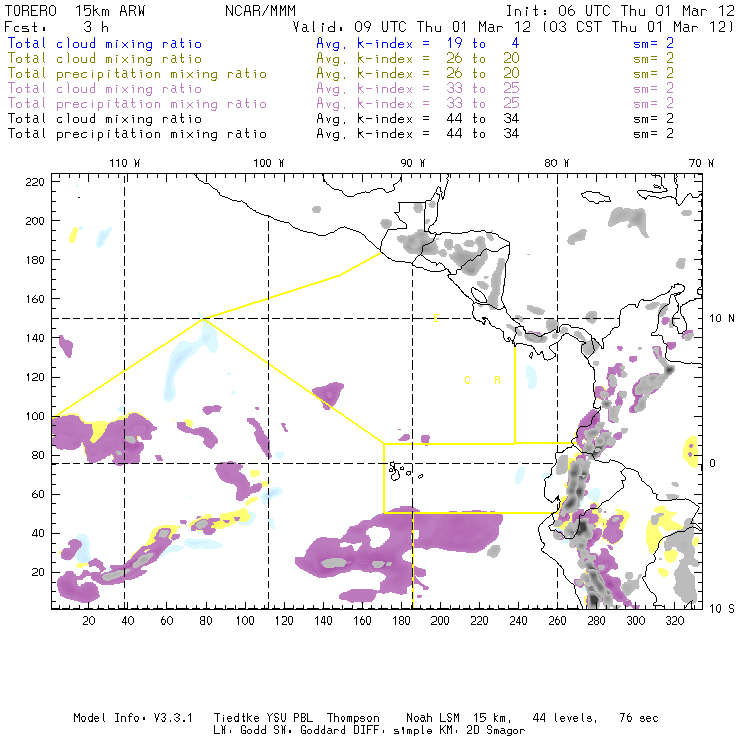Click the '200' tick label on the y-axis

coord(35,221)
